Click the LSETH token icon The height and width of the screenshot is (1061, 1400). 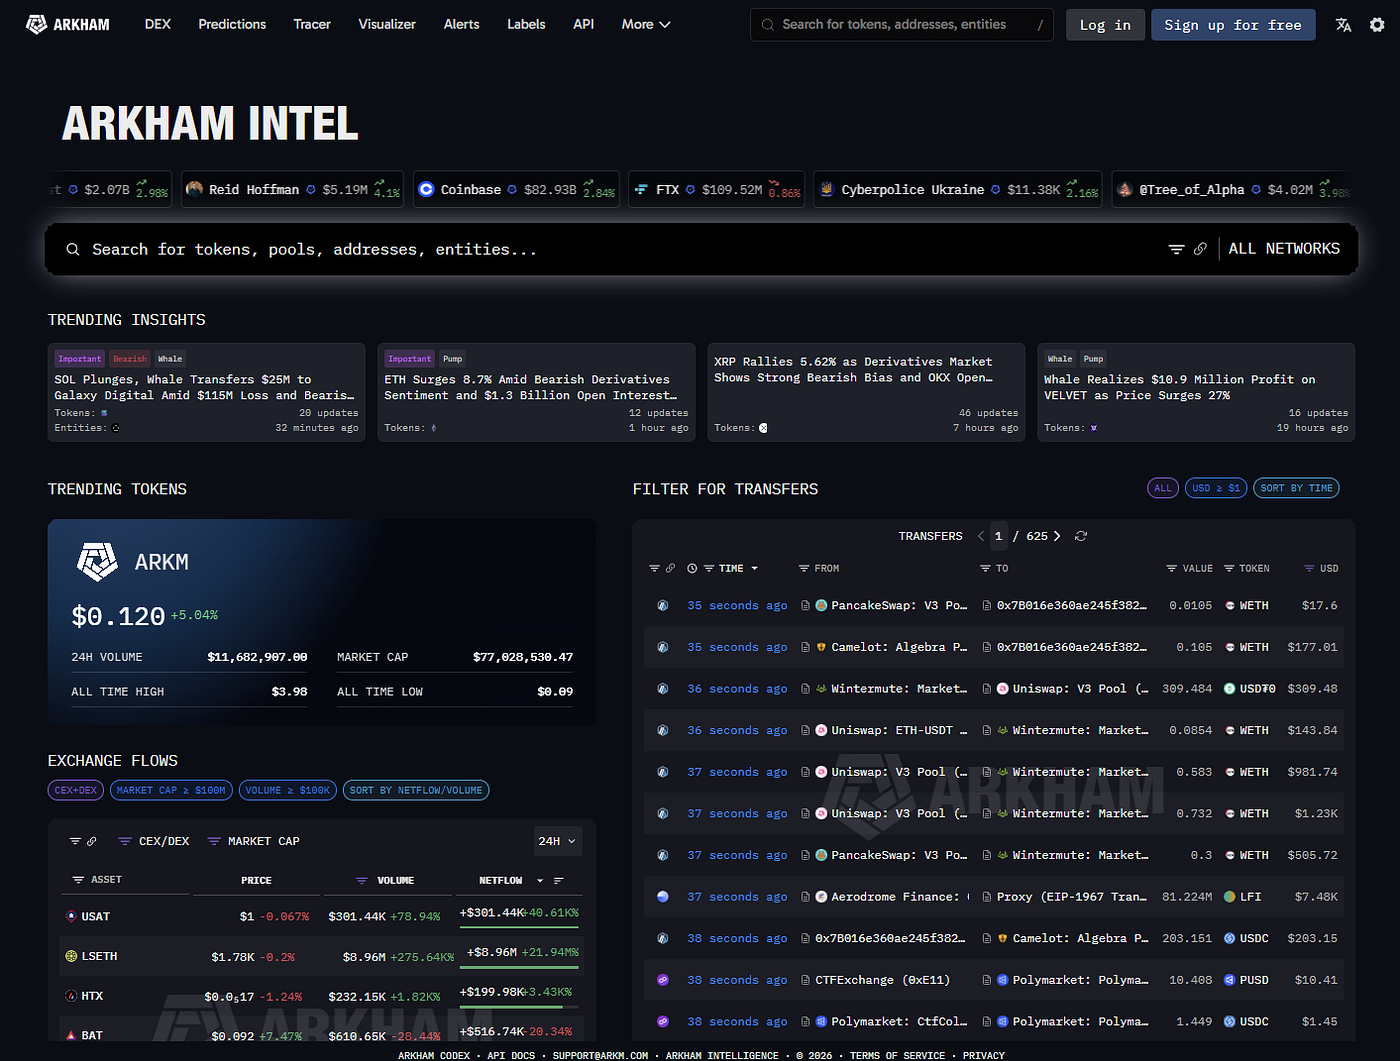(x=71, y=956)
